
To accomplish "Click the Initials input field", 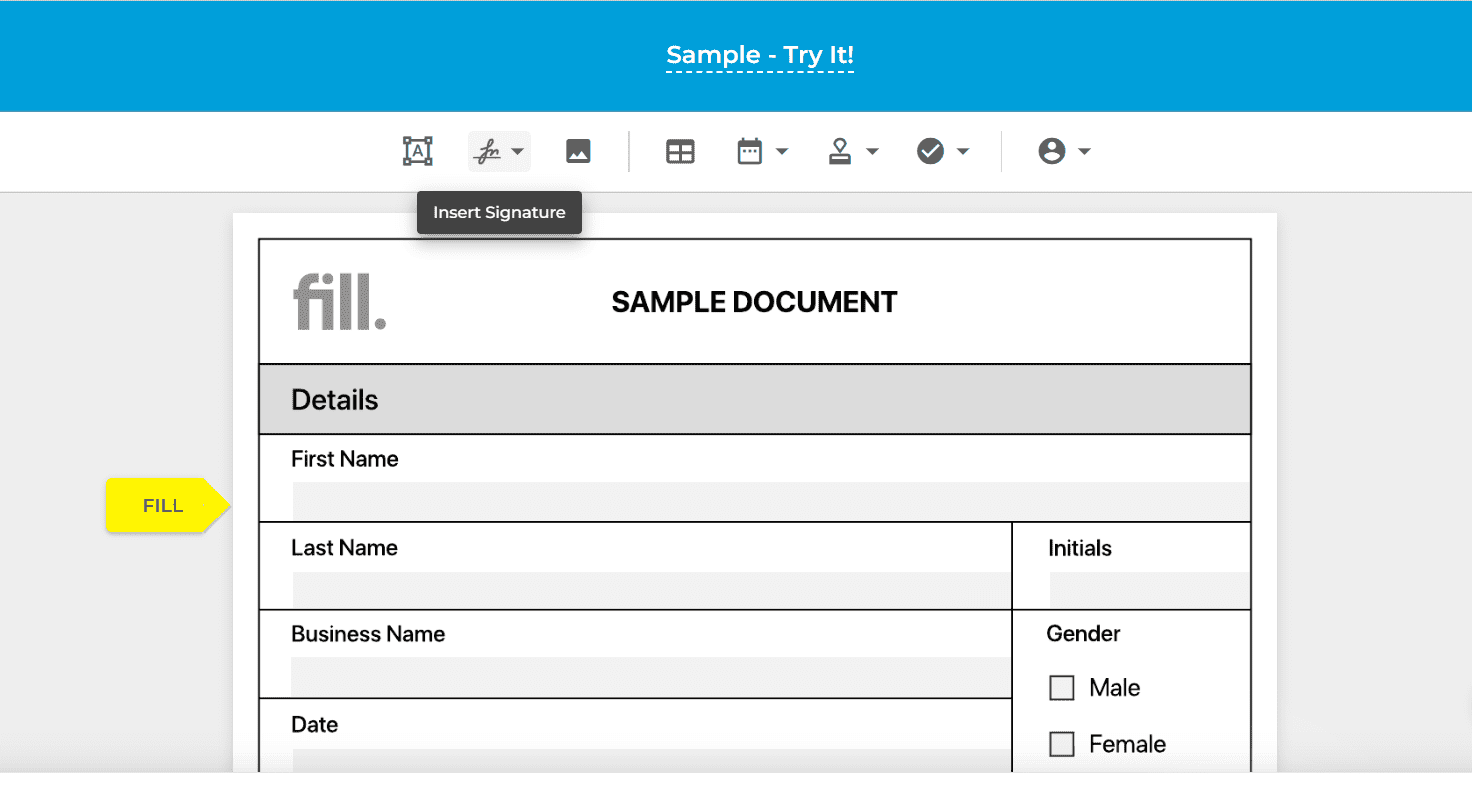I will pyautogui.click(x=1150, y=590).
